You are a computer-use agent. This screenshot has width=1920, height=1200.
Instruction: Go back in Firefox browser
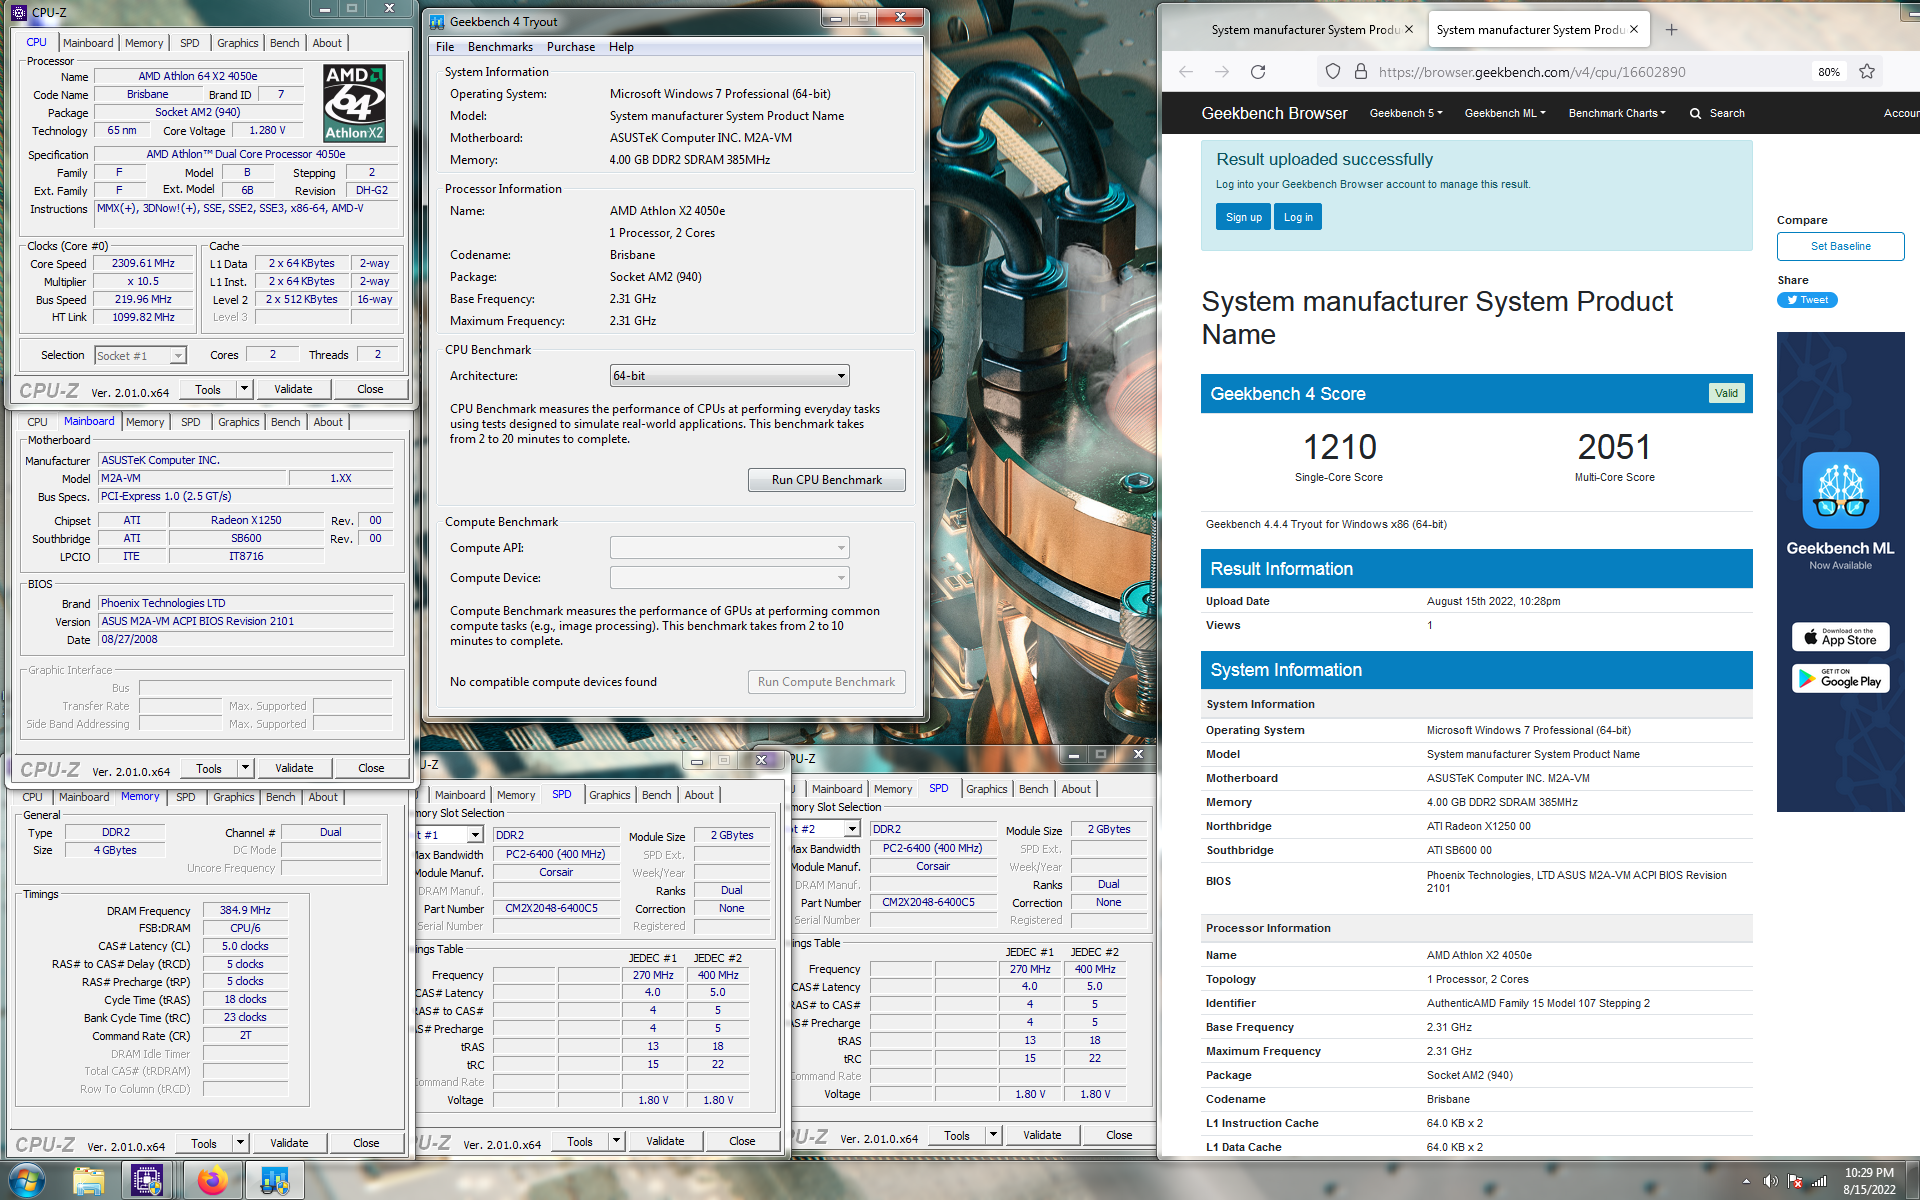[x=1186, y=72]
